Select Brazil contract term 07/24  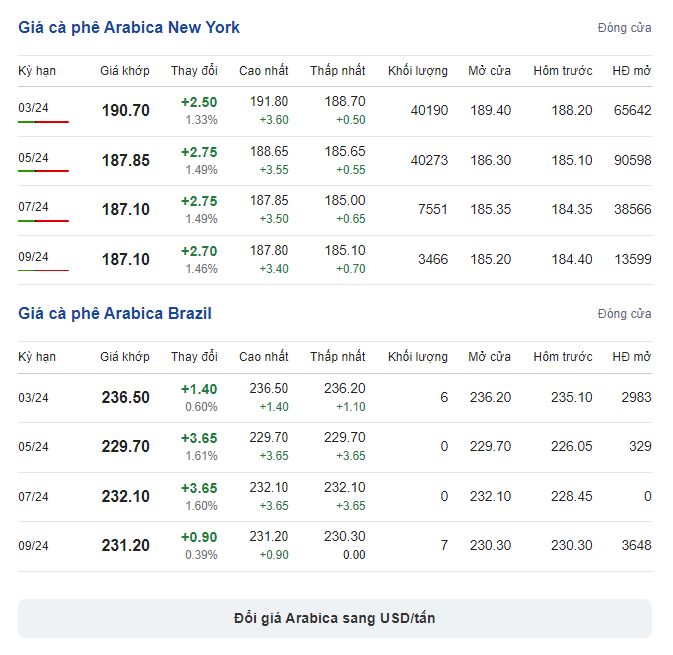pyautogui.click(x=33, y=497)
